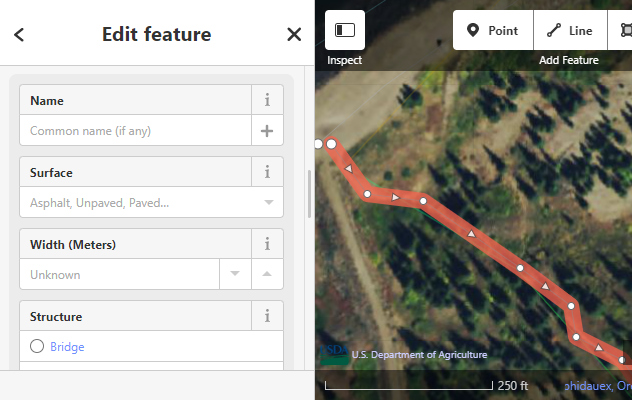Image resolution: width=632 pixels, height=400 pixels.
Task: Select the Bridge structure radio option
Action: click(37, 347)
